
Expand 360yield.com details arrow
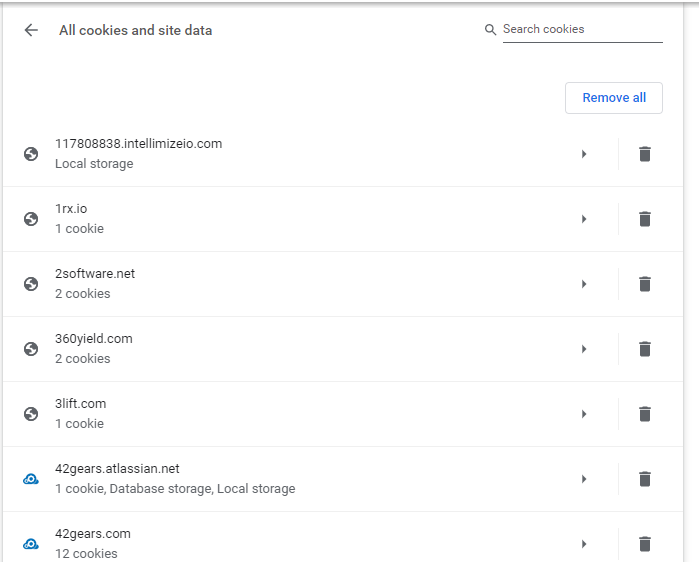tap(584, 349)
